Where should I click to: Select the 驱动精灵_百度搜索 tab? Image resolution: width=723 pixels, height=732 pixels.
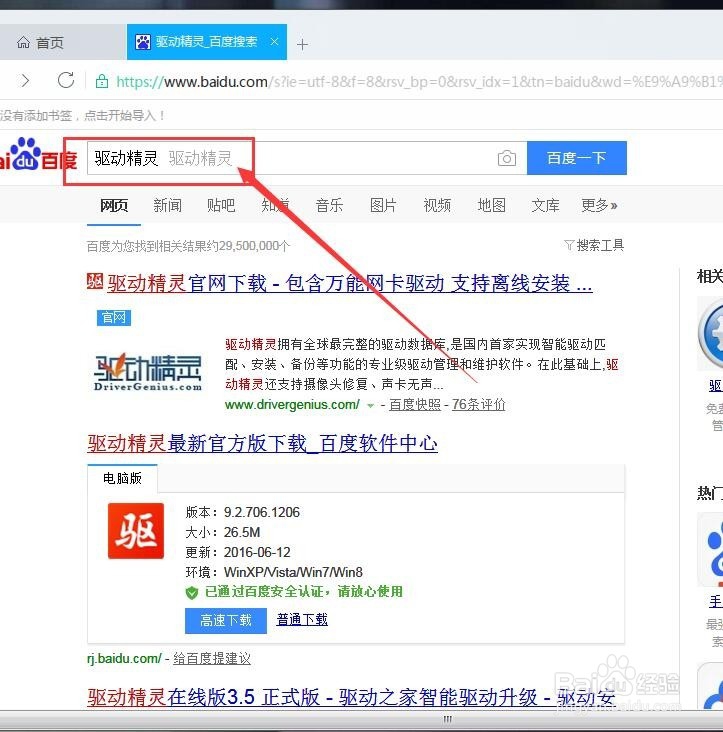pos(207,42)
